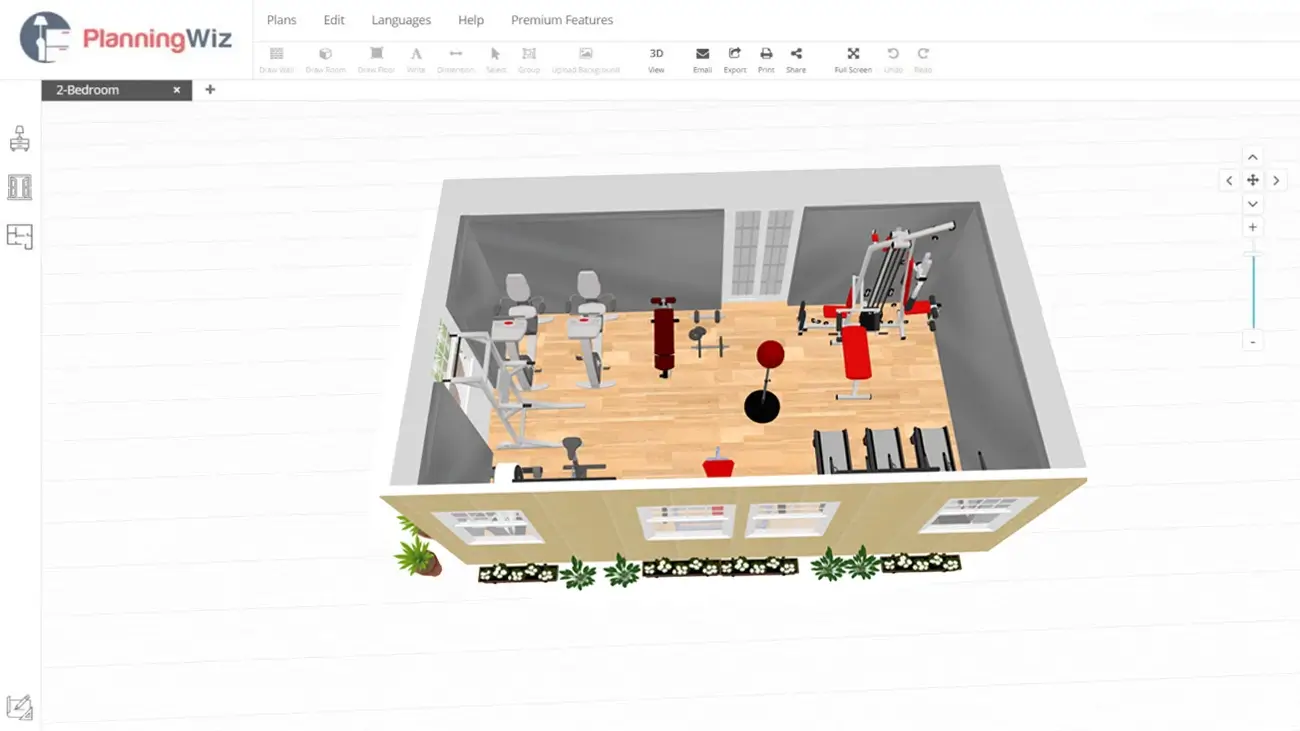1300x731 pixels.
Task: Enable Full Screen mode
Action: click(x=852, y=58)
